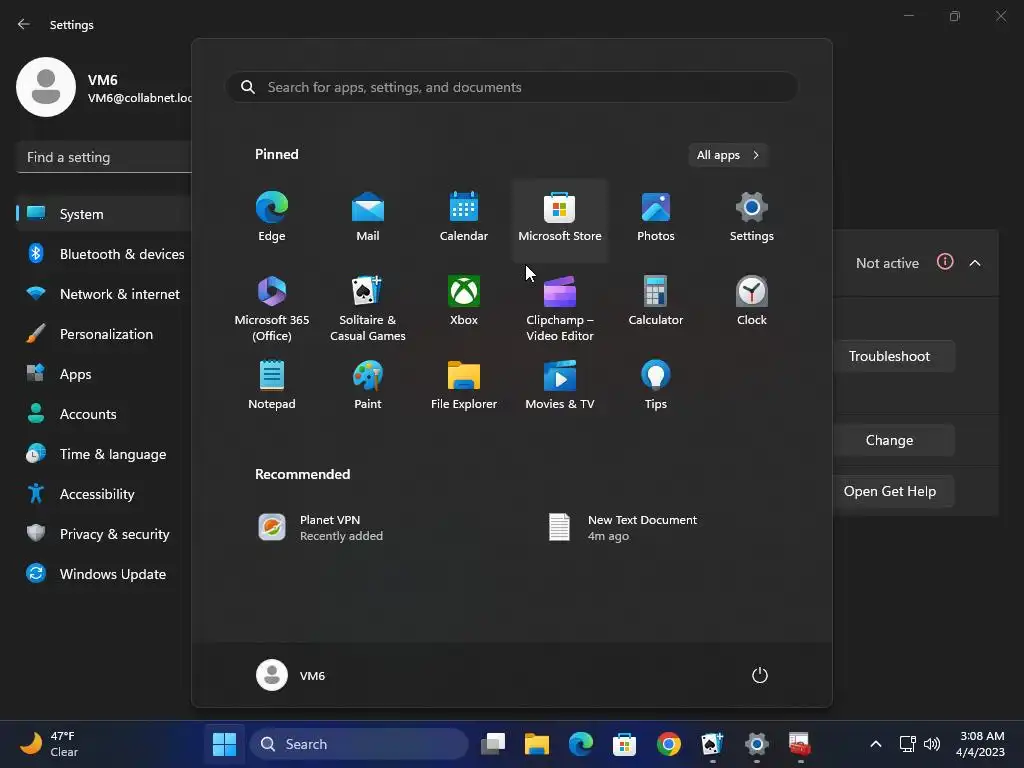Open VM6 user account menu in Start
Viewport: 1024px width, 768px height.
[x=291, y=675]
